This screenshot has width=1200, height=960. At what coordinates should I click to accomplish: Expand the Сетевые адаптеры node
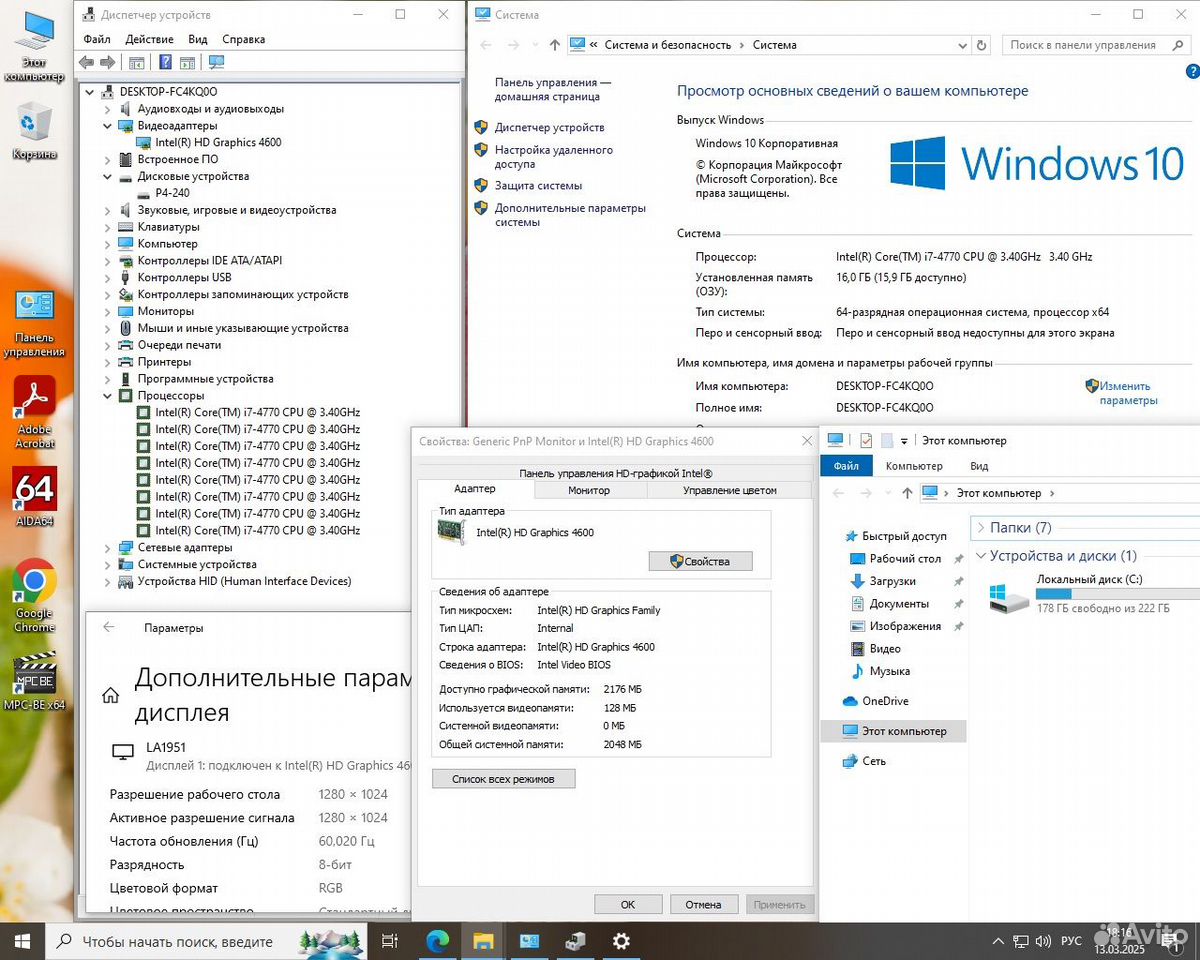coord(108,548)
